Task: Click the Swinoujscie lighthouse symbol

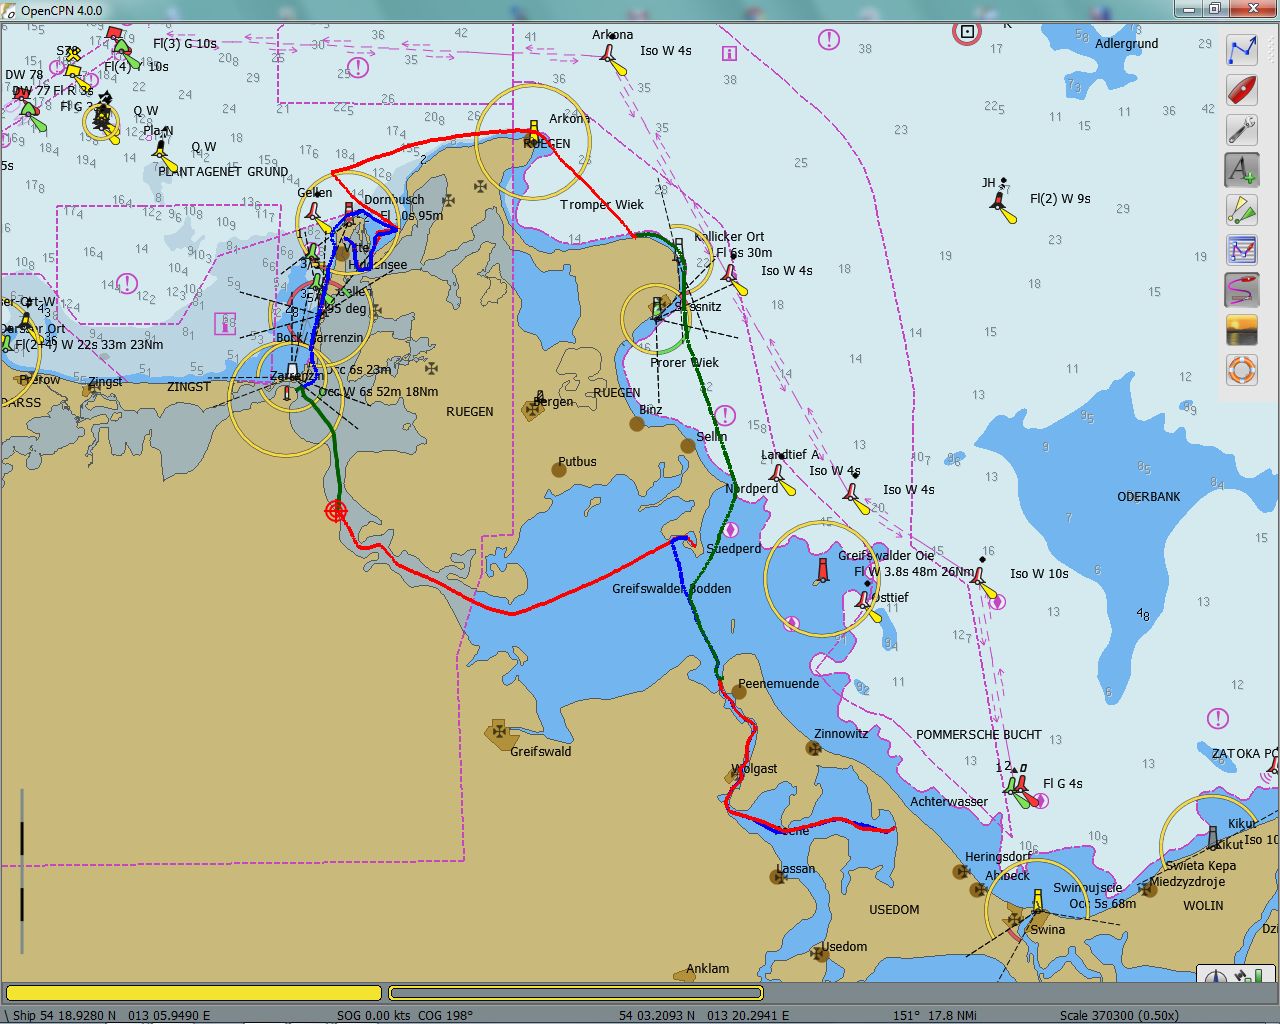Action: [x=1037, y=900]
